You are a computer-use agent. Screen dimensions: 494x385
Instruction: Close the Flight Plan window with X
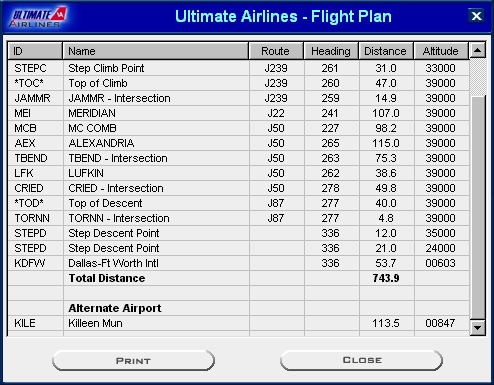pyautogui.click(x=476, y=16)
